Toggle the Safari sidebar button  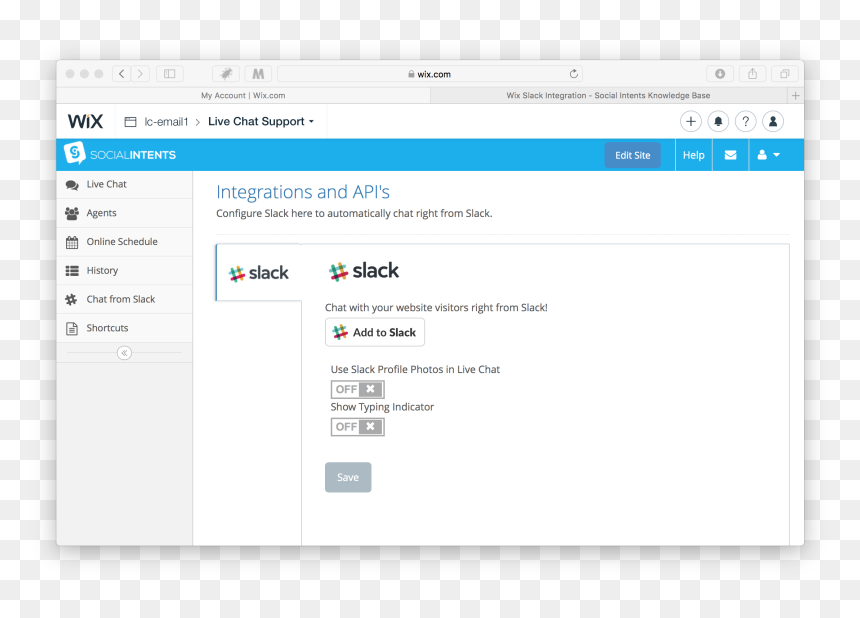[169, 73]
